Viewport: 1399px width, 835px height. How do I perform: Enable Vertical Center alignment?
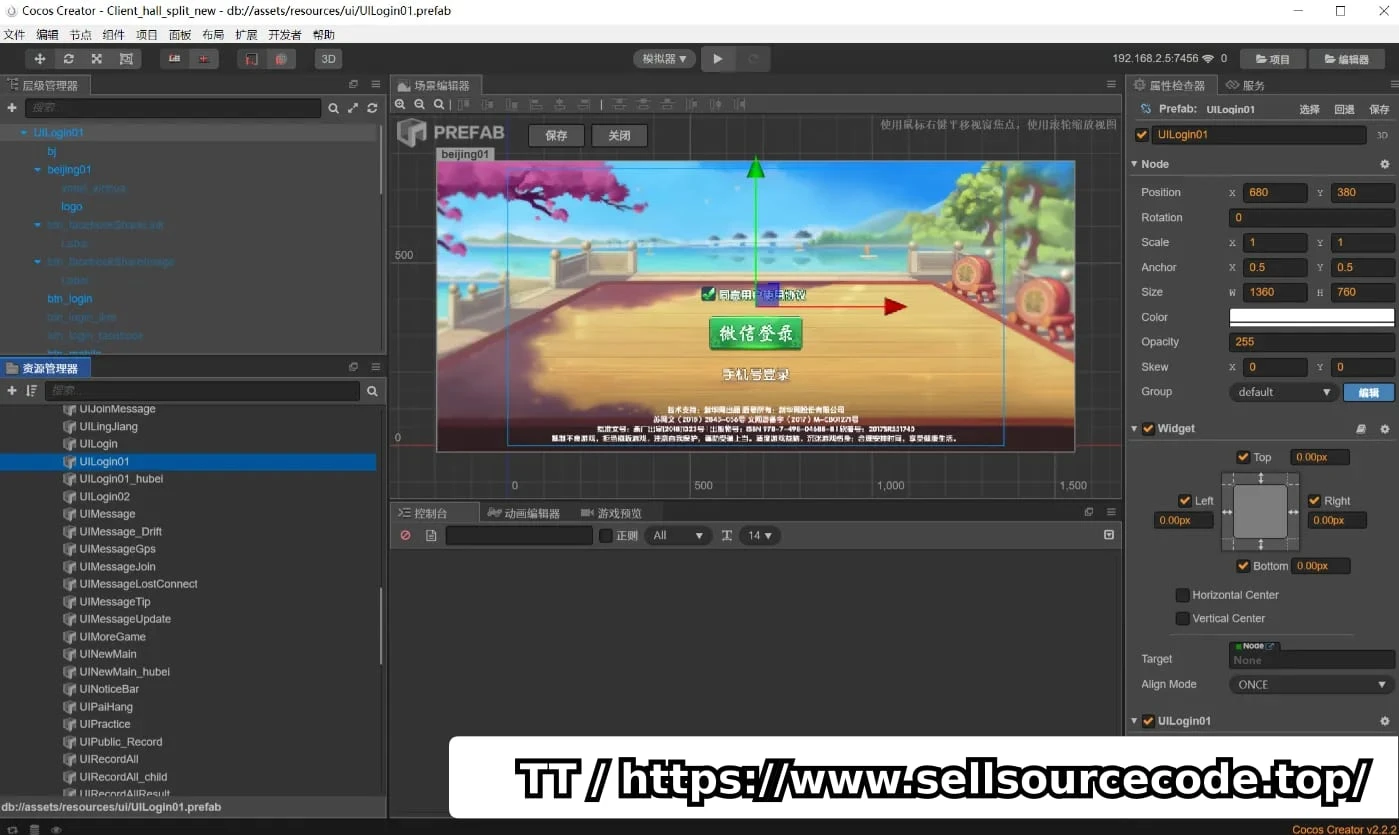pyautogui.click(x=1183, y=619)
